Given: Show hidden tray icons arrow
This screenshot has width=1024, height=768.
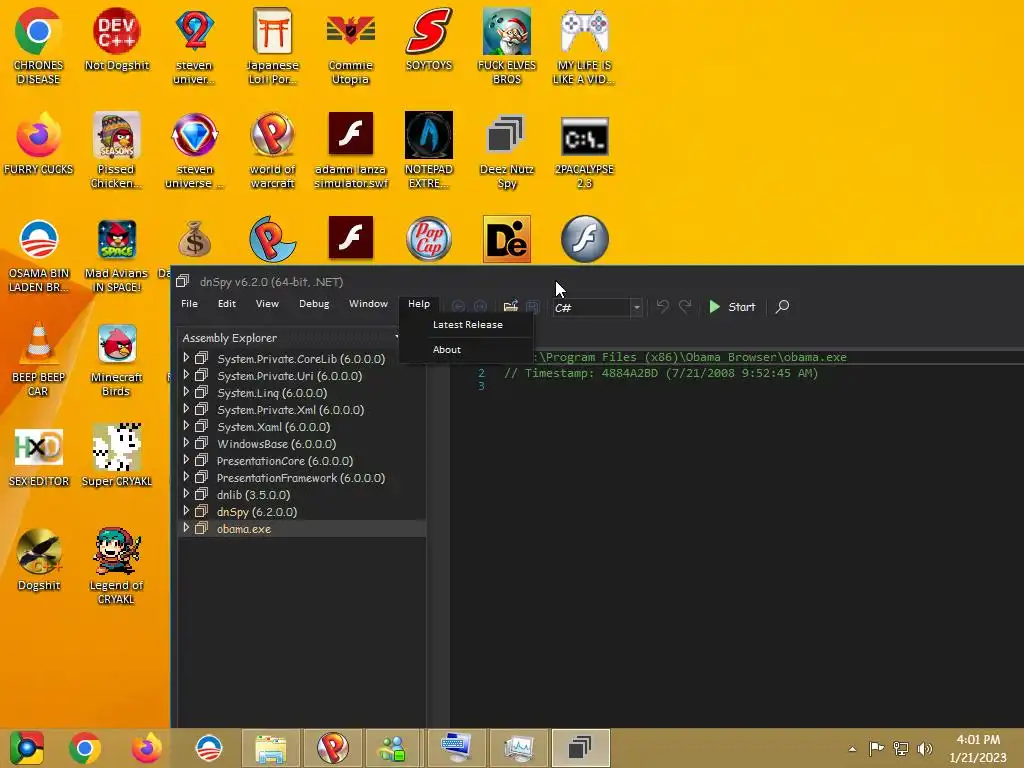Looking at the screenshot, I should pos(852,748).
